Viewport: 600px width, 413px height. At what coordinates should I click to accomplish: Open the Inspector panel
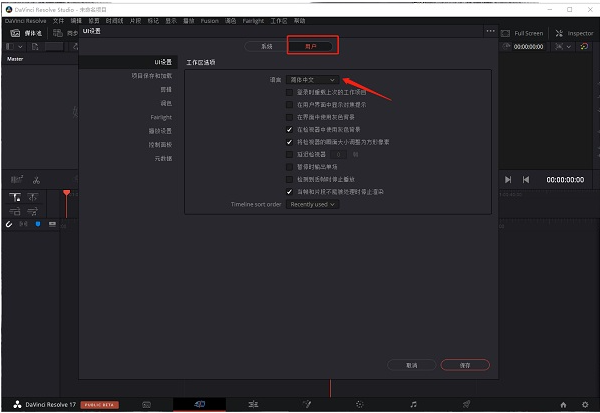pos(574,34)
